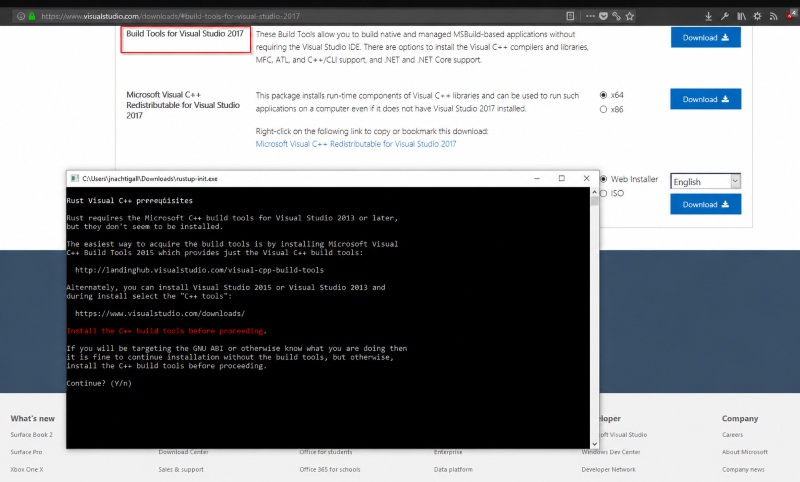Open developer tools wrench icon
The image size is (800, 482).
[724, 16]
